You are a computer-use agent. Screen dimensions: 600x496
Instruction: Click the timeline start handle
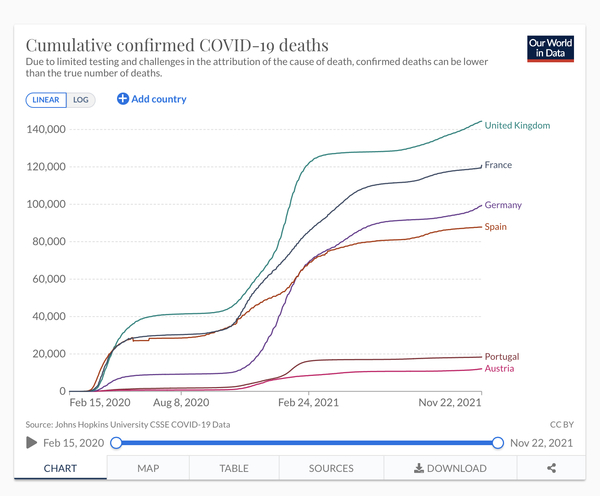point(116,443)
